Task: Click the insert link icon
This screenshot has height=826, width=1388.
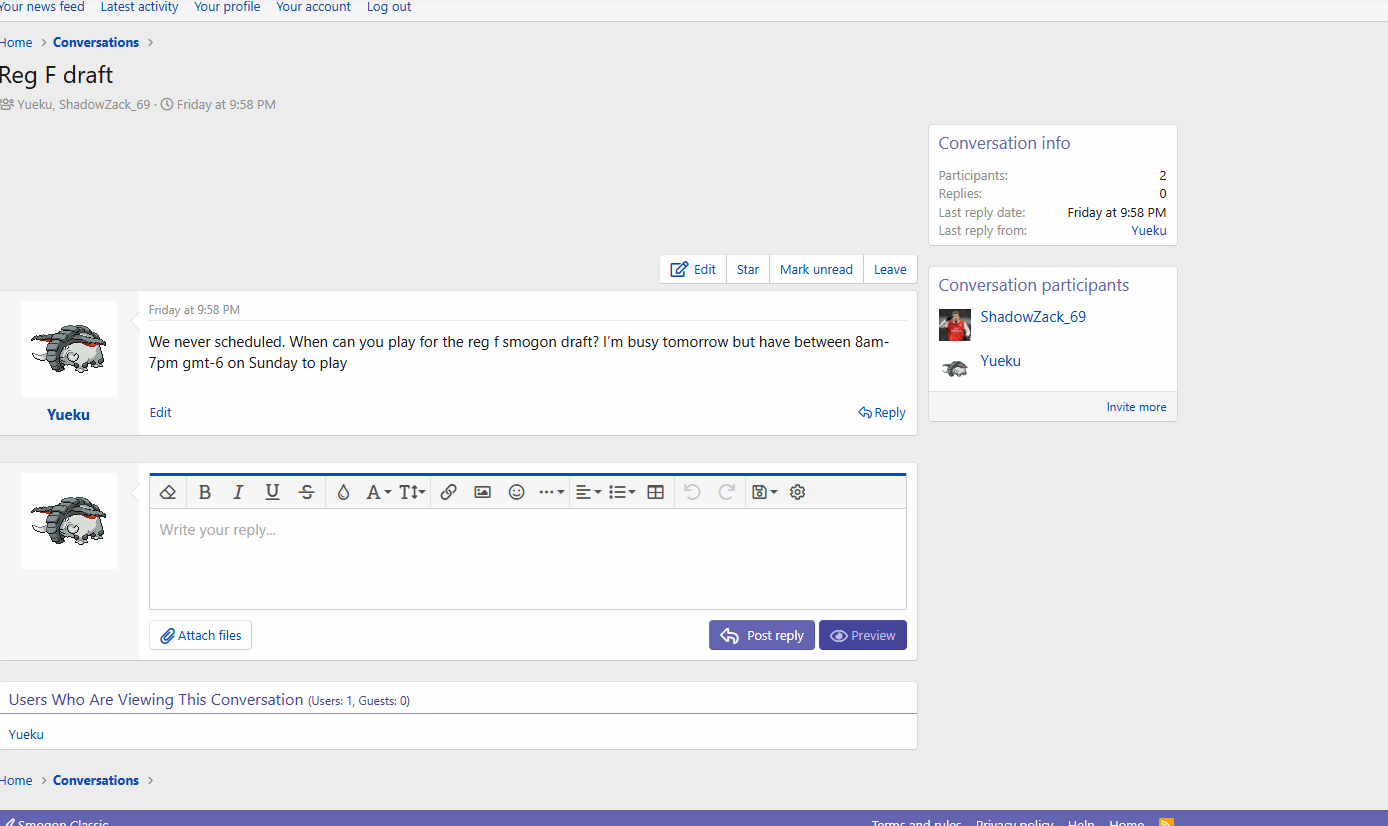Action: (449, 492)
